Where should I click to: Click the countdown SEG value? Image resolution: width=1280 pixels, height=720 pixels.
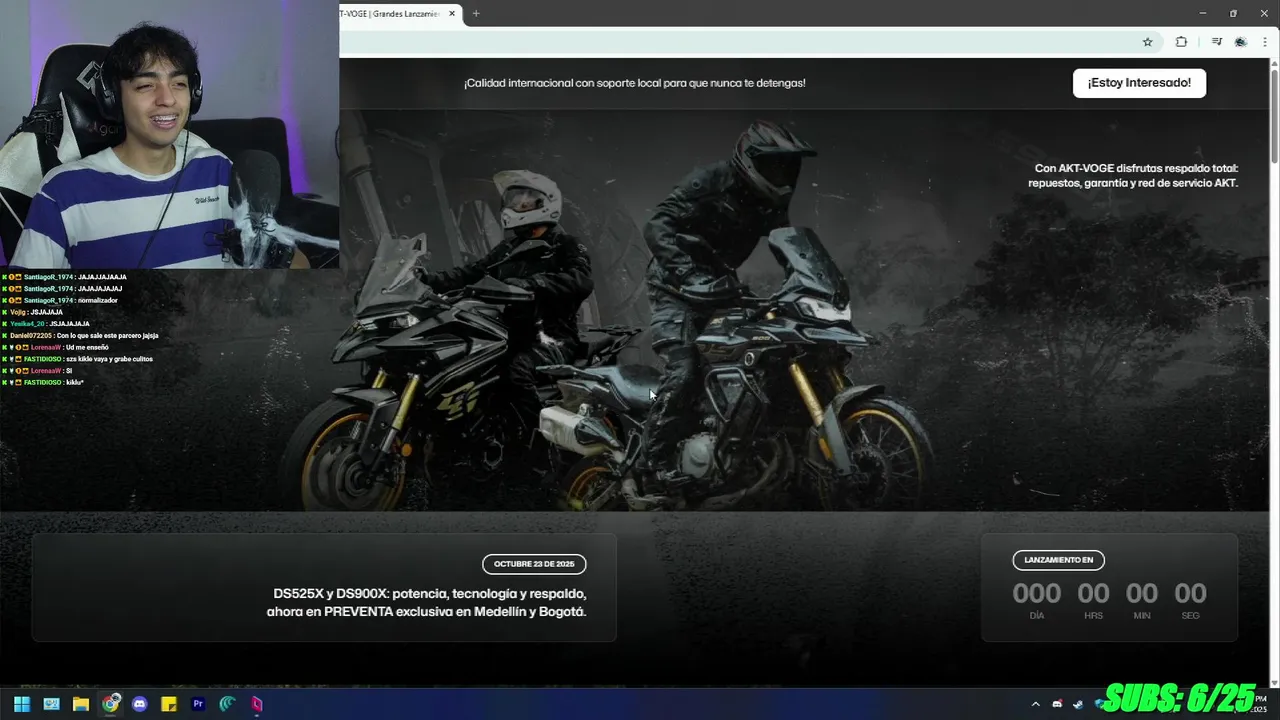pos(1190,593)
